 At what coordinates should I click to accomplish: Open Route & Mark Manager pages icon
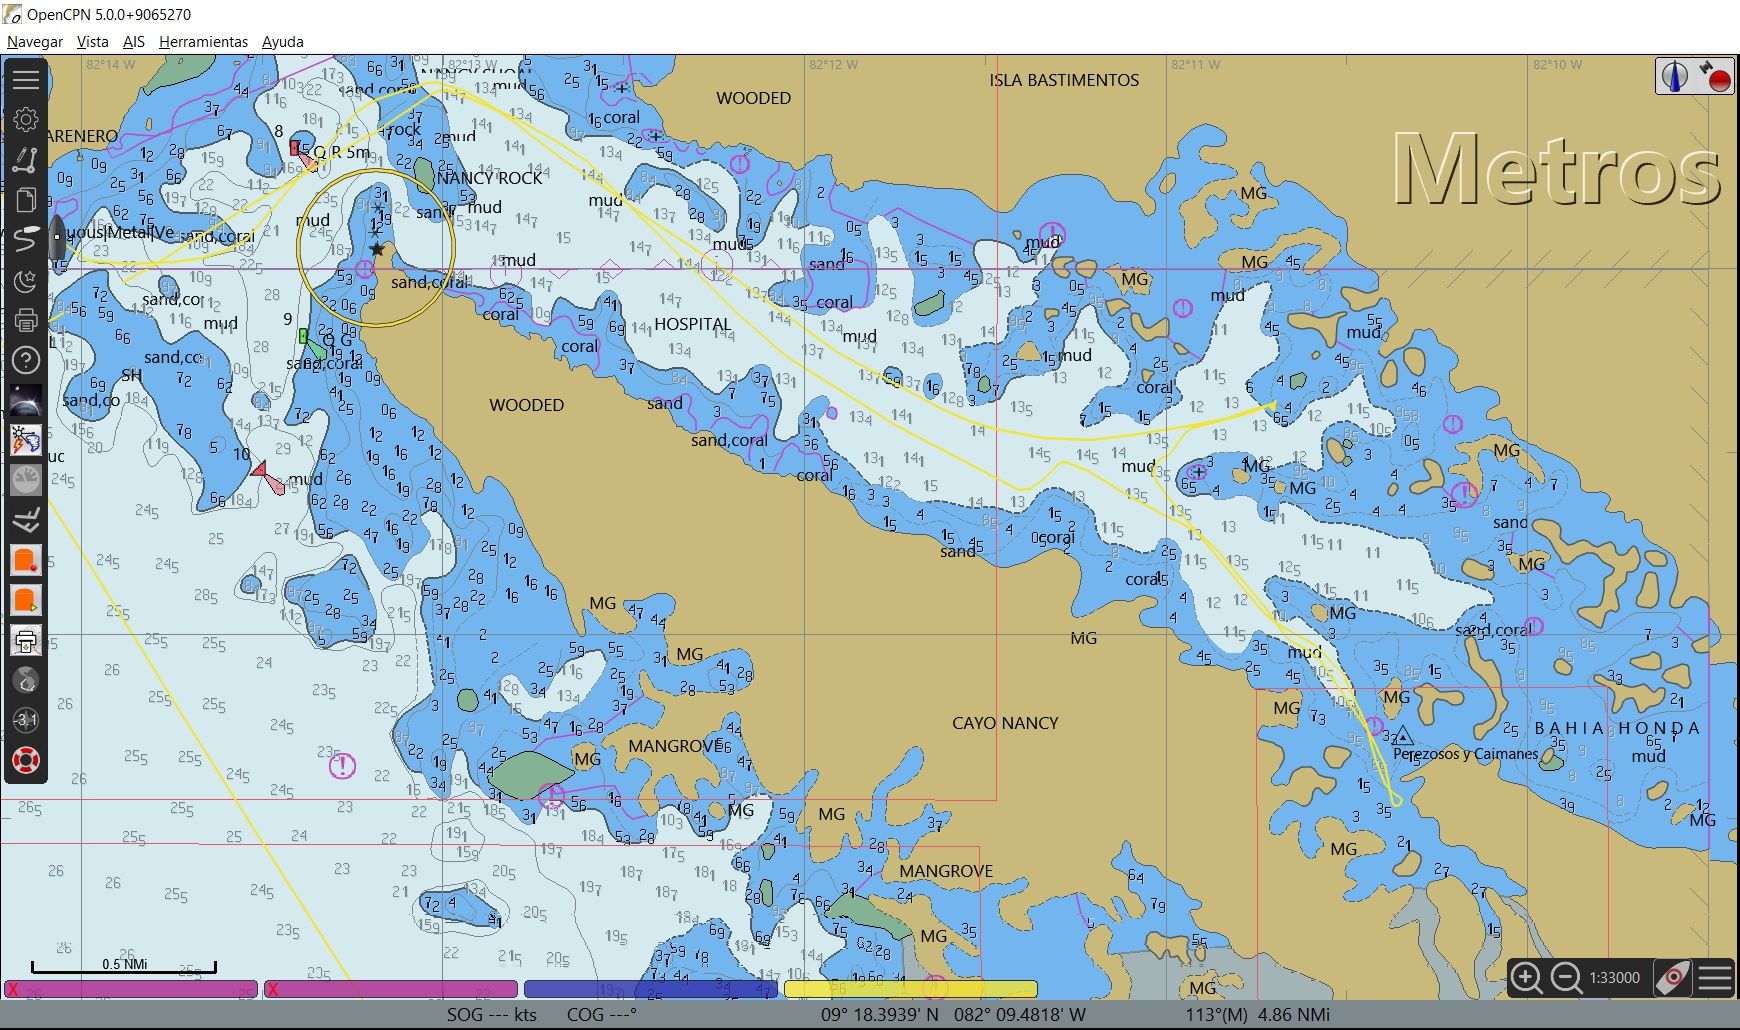[26, 199]
